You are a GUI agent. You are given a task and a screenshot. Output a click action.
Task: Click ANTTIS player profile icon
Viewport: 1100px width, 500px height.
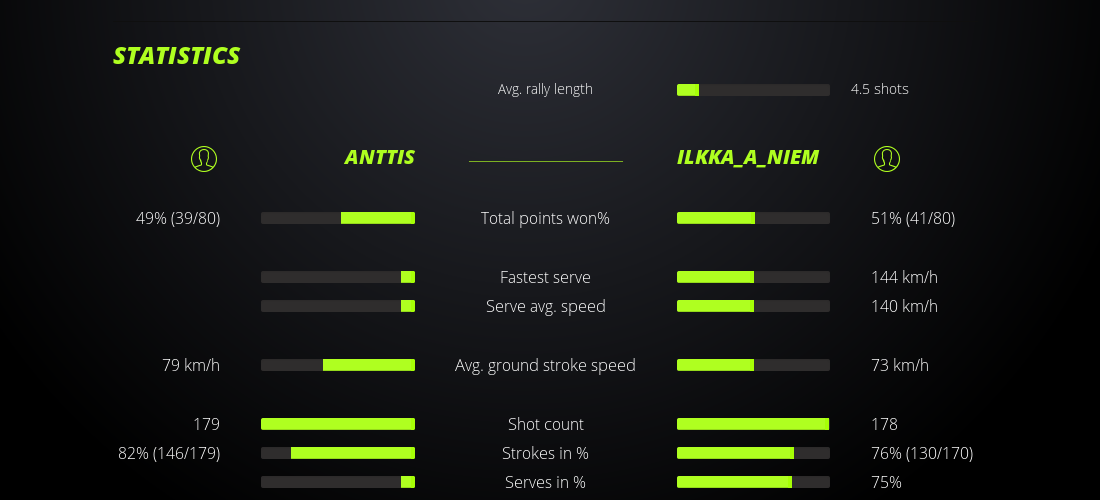[204, 158]
